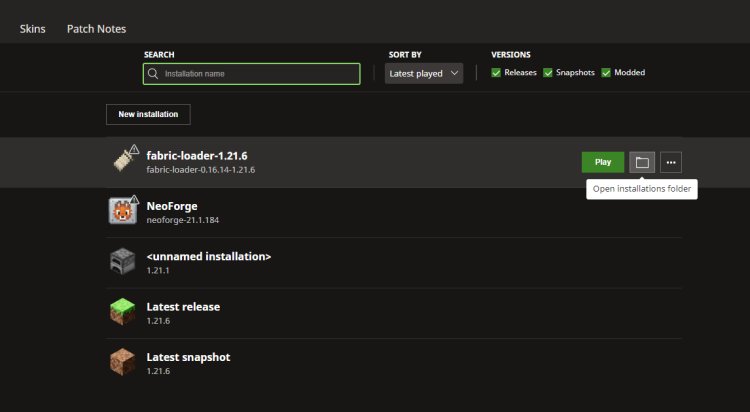
Task: Open the three-dots menu for fabric-loader
Action: (x=671, y=162)
